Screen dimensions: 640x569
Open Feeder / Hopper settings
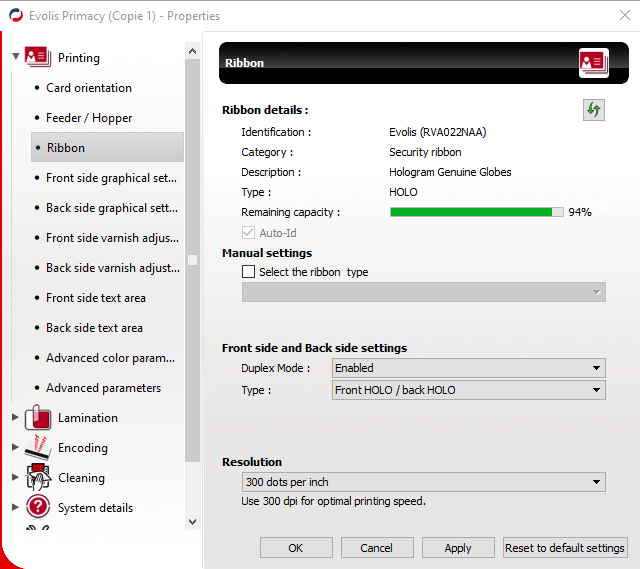click(89, 118)
